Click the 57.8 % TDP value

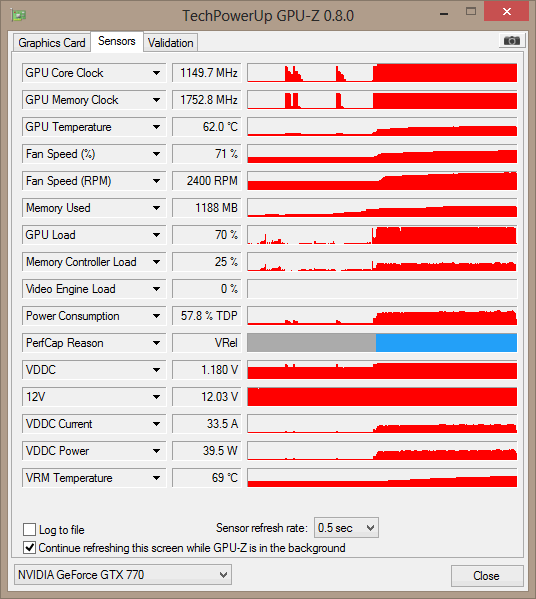[x=207, y=316]
